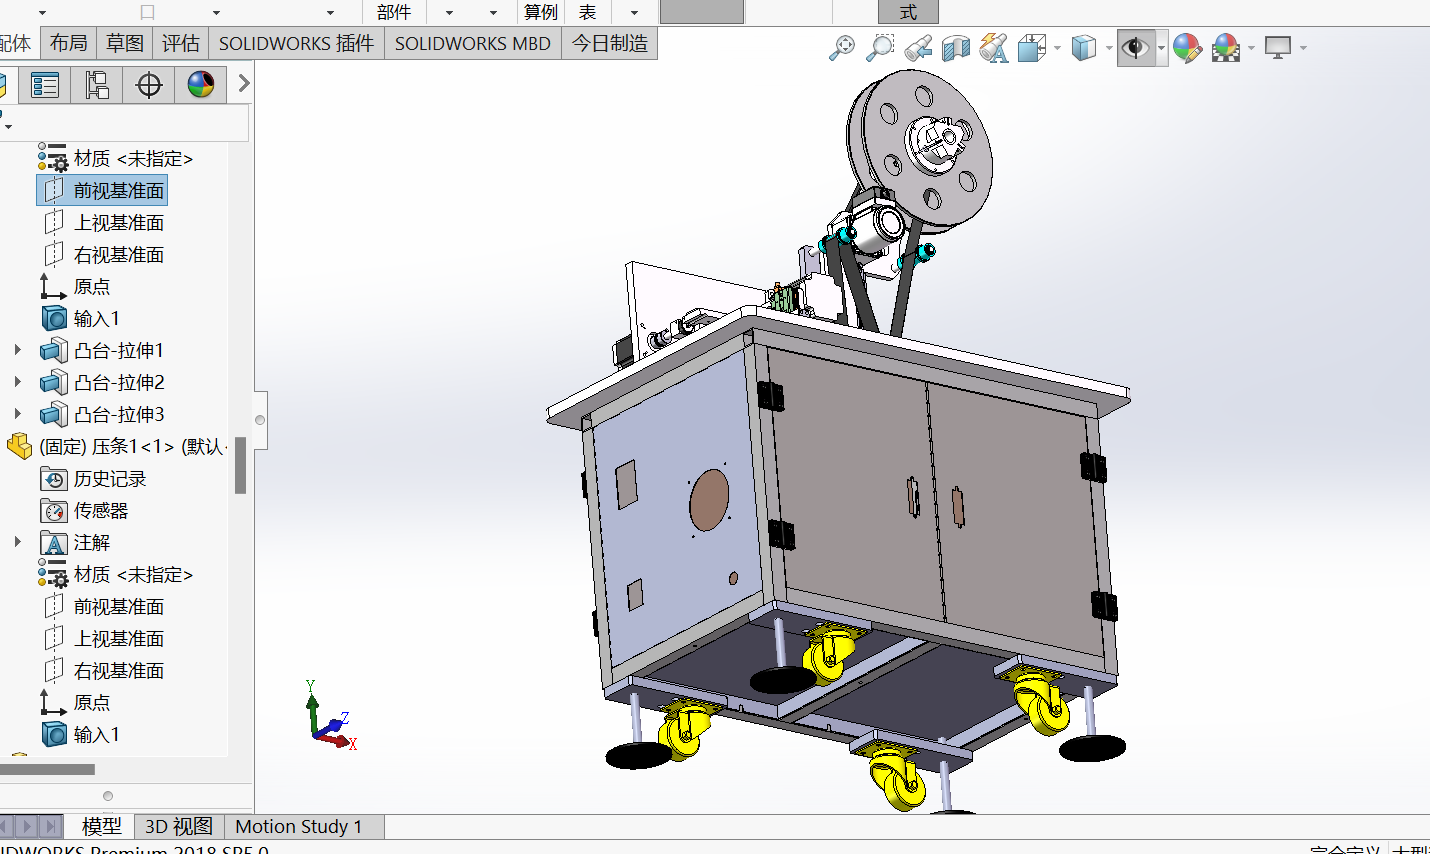This screenshot has width=1430, height=854.
Task: Click the 表 toolbar button
Action: click(588, 12)
